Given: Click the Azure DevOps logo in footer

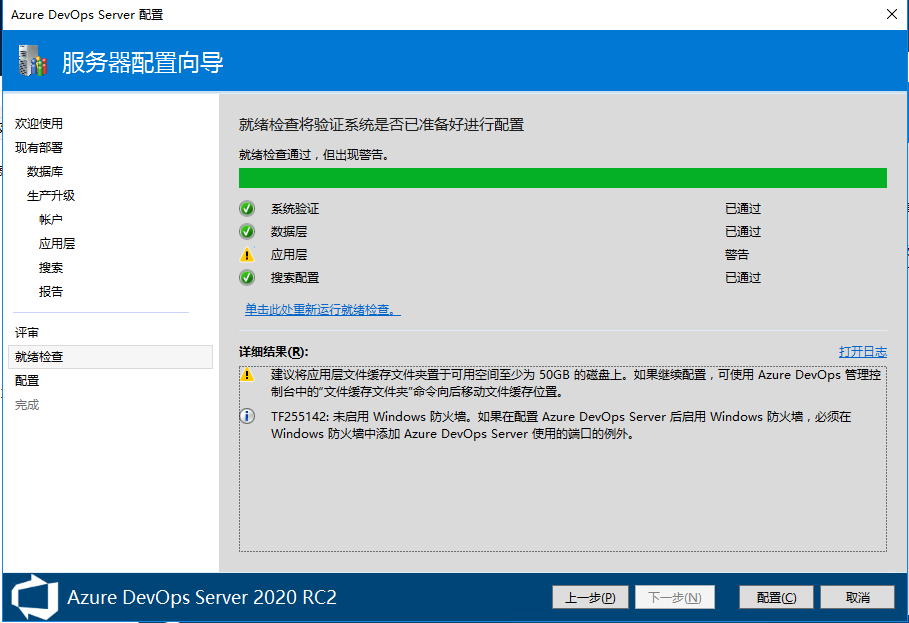Looking at the screenshot, I should click(x=35, y=597).
